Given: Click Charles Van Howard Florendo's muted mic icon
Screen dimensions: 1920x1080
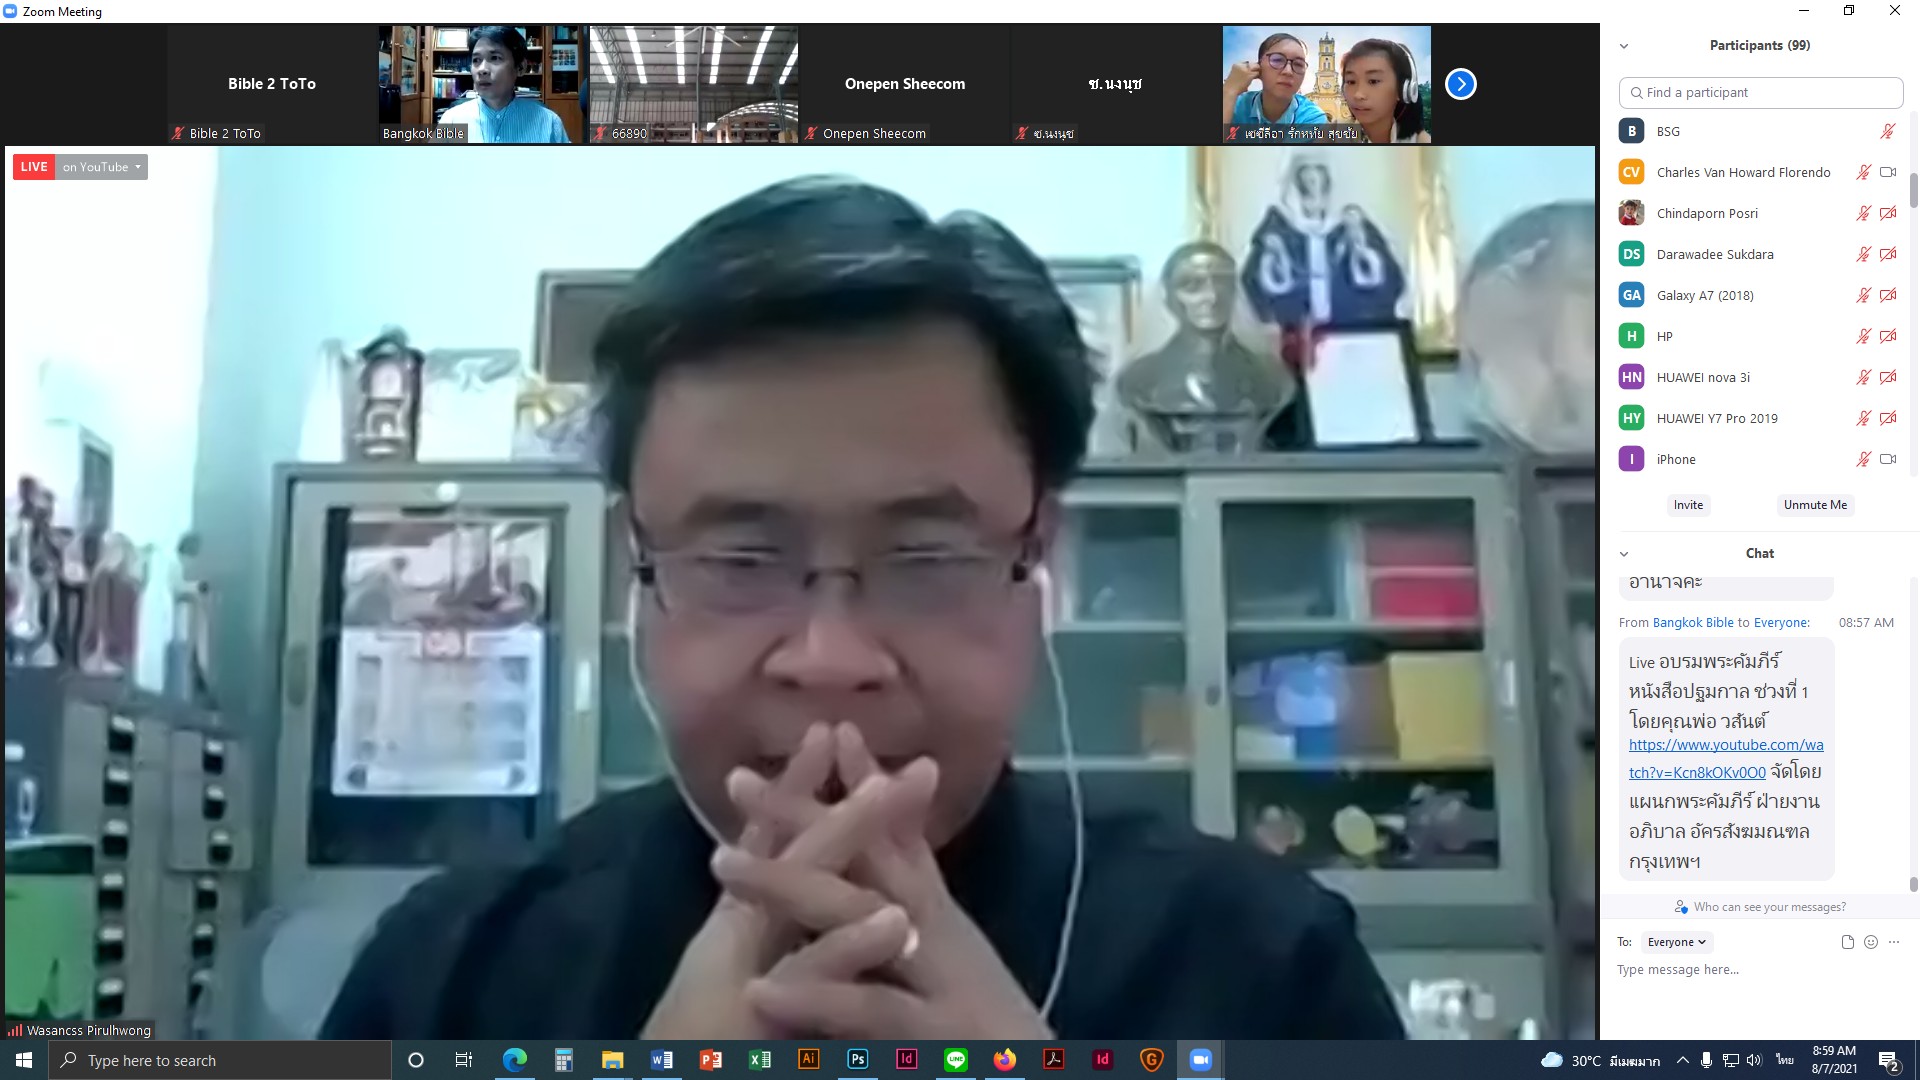Looking at the screenshot, I should click(1863, 172).
